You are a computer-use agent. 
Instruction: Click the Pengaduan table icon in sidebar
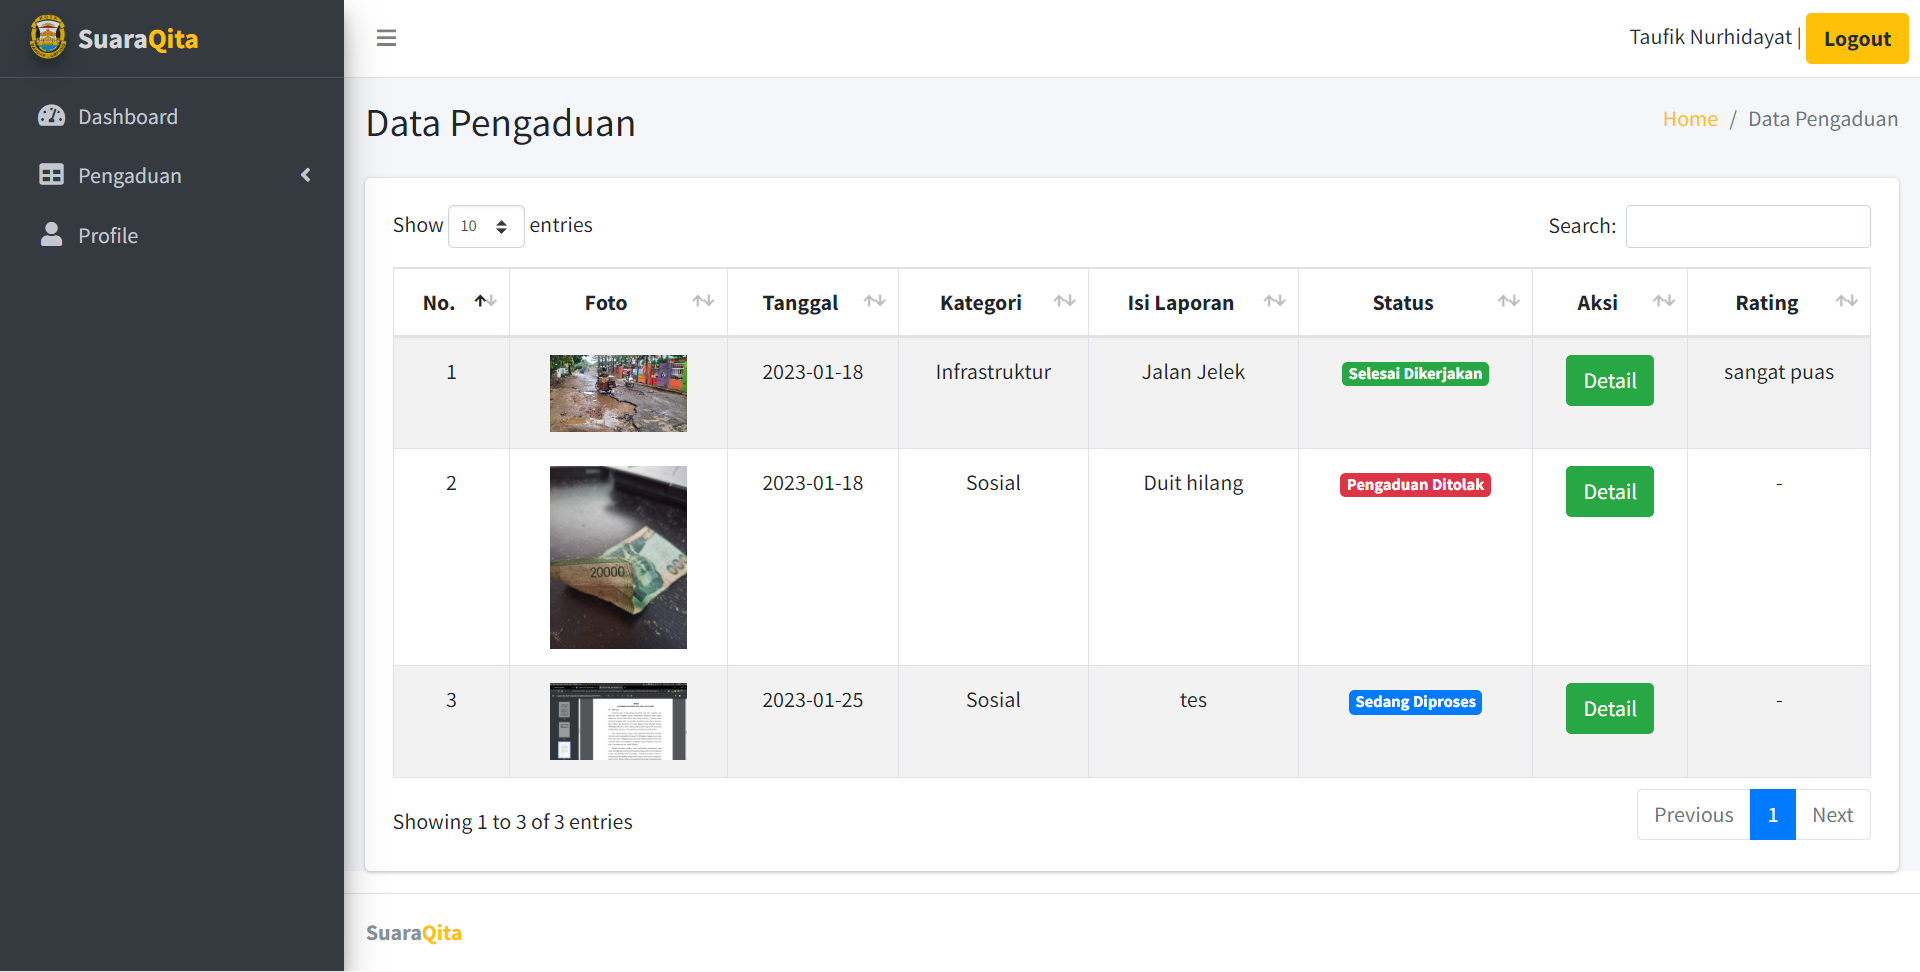coord(51,175)
